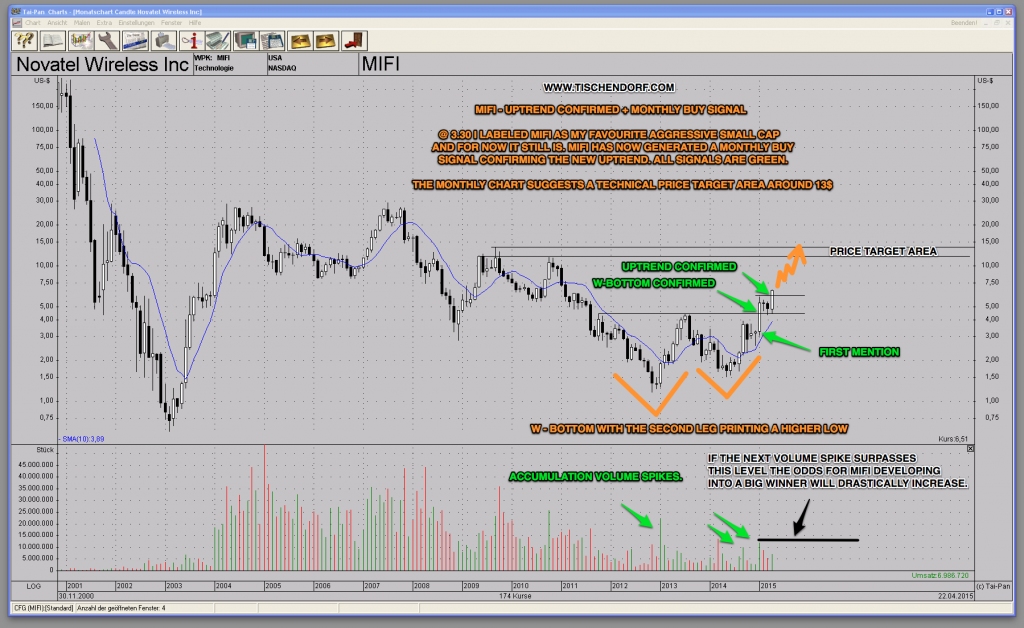
Task: Open the newspaper/news icon
Action: click(135, 40)
